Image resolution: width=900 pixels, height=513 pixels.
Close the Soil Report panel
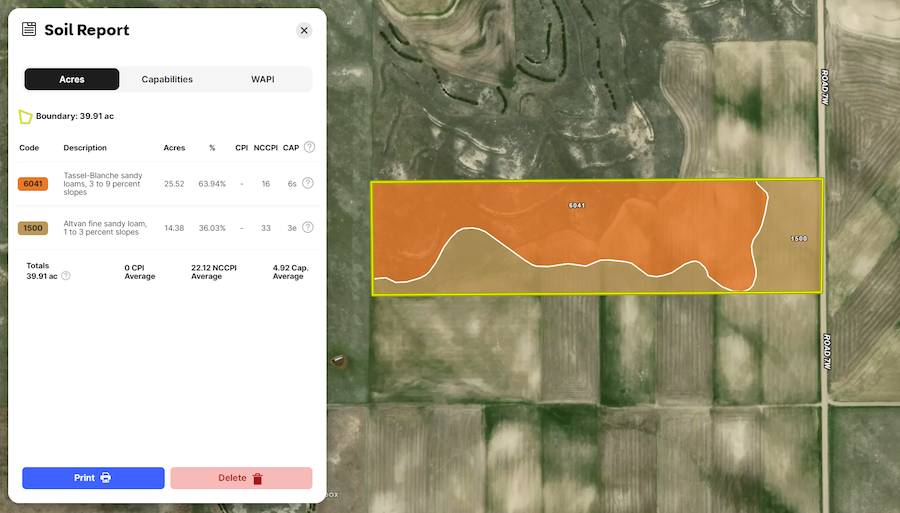tap(304, 30)
